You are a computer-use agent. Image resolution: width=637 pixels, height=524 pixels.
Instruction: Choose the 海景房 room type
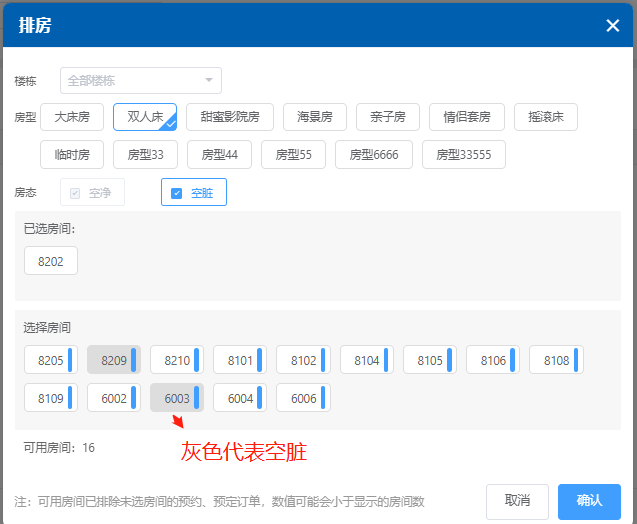[315, 117]
